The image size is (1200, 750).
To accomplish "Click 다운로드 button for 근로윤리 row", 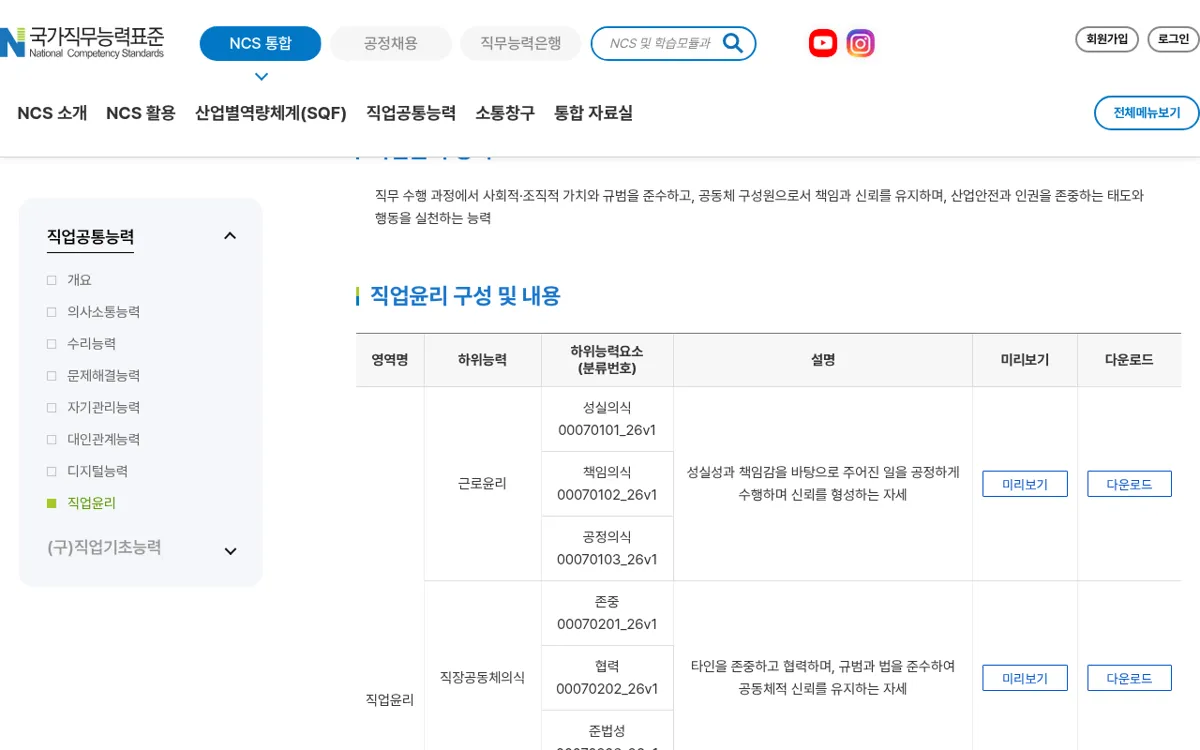I will (x=1129, y=484).
